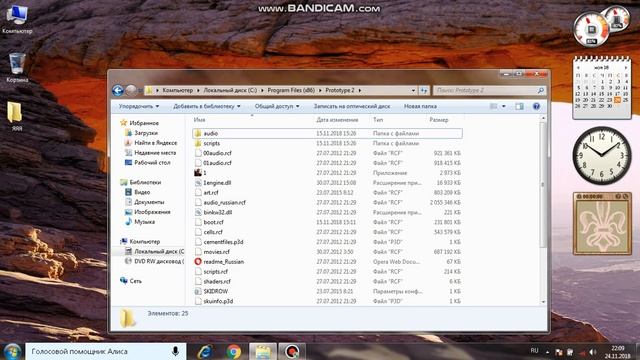Screen dimensions: 640x360
Task: Select Локальный диск (C:) in navigation tree
Action: pos(155,251)
